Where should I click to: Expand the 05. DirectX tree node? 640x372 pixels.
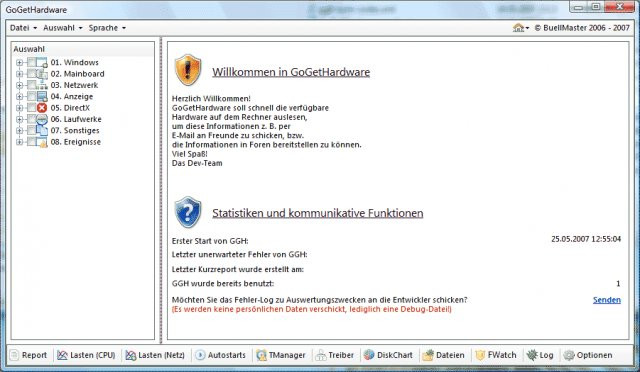(x=19, y=108)
